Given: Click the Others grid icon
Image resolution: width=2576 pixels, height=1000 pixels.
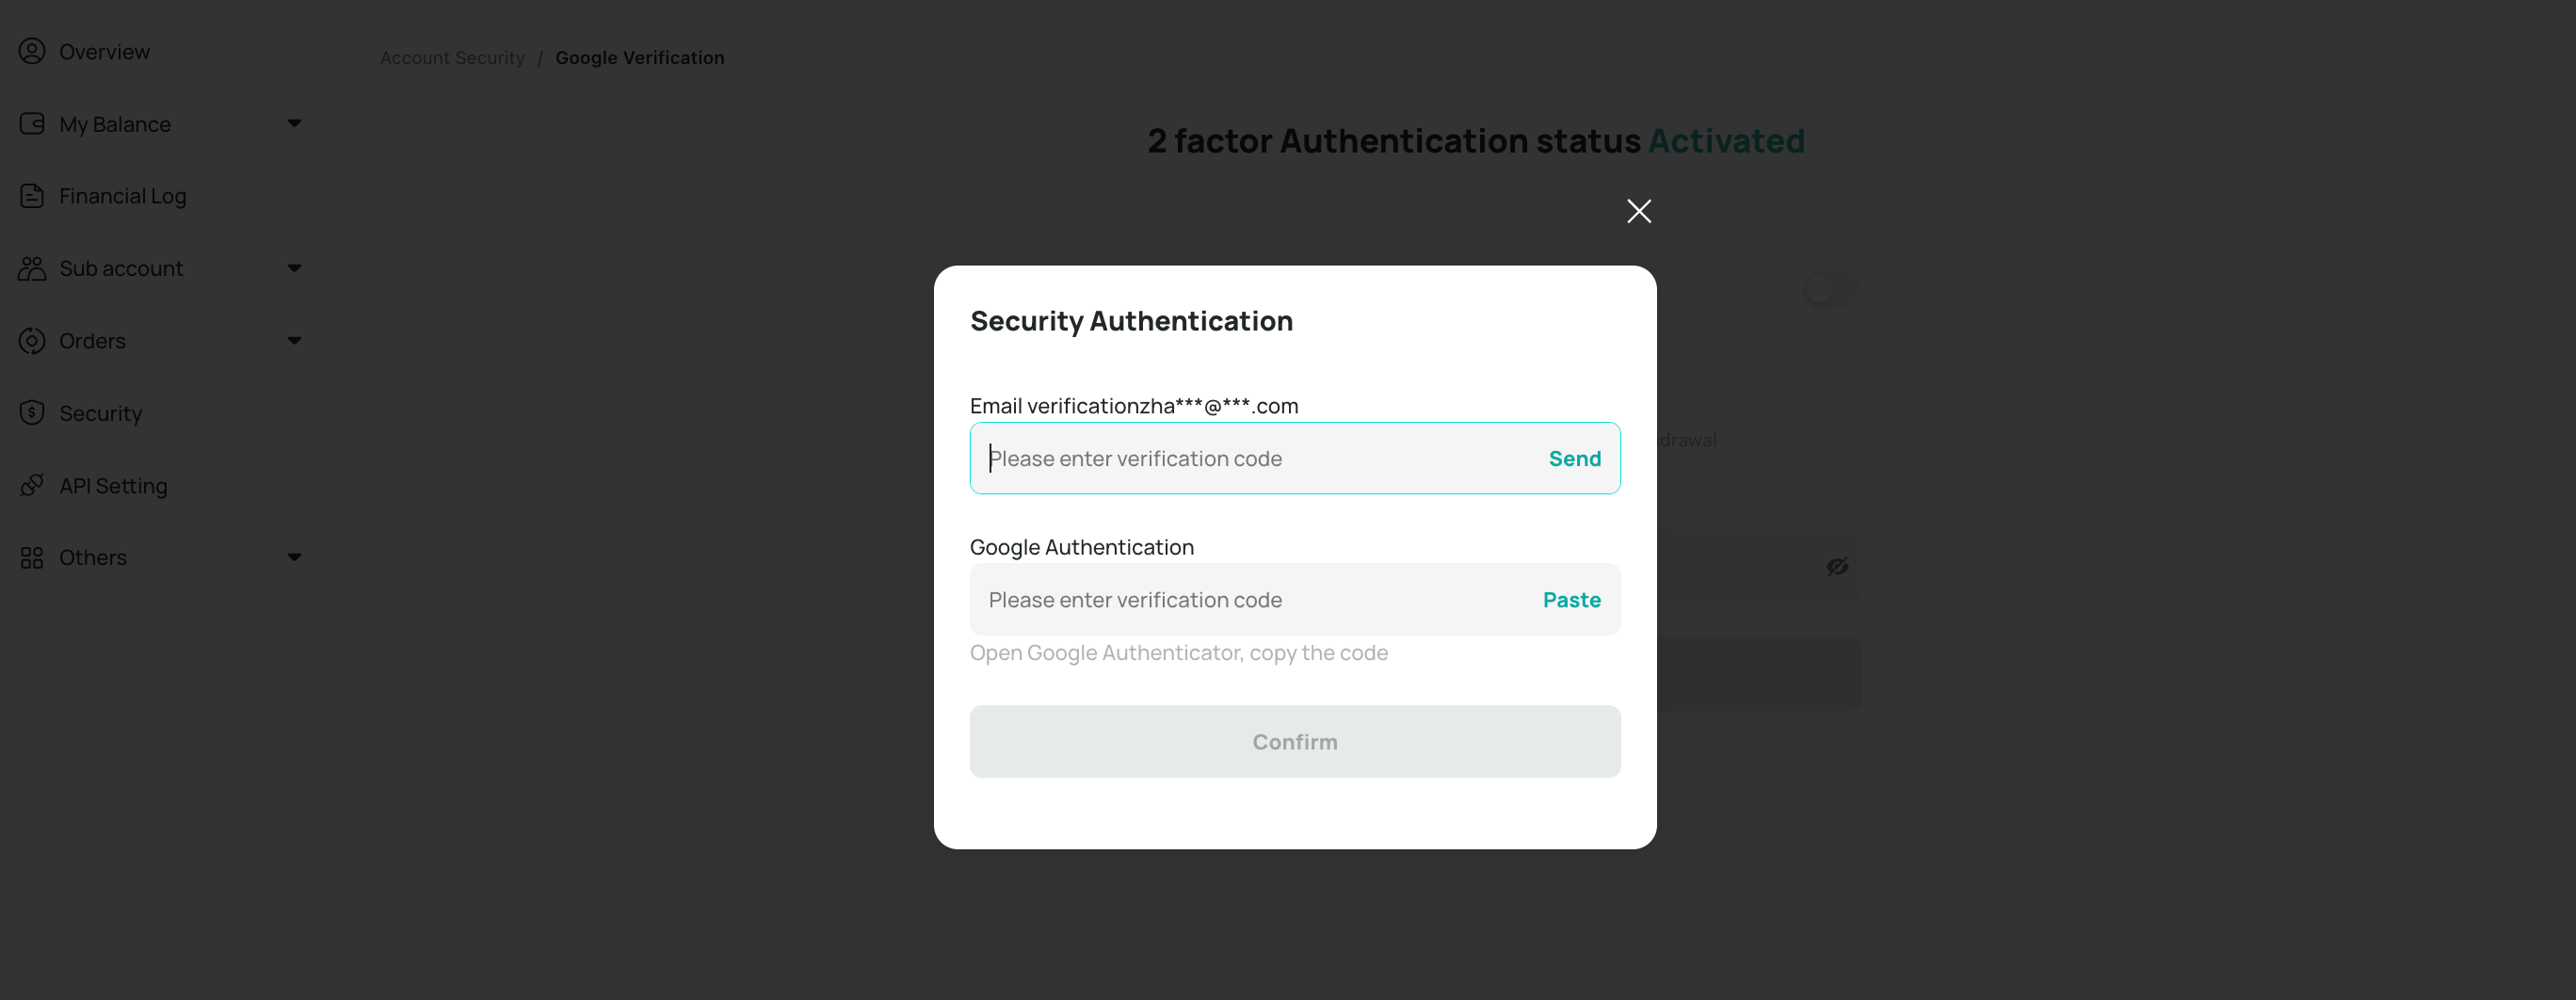Looking at the screenshot, I should click(x=32, y=557).
